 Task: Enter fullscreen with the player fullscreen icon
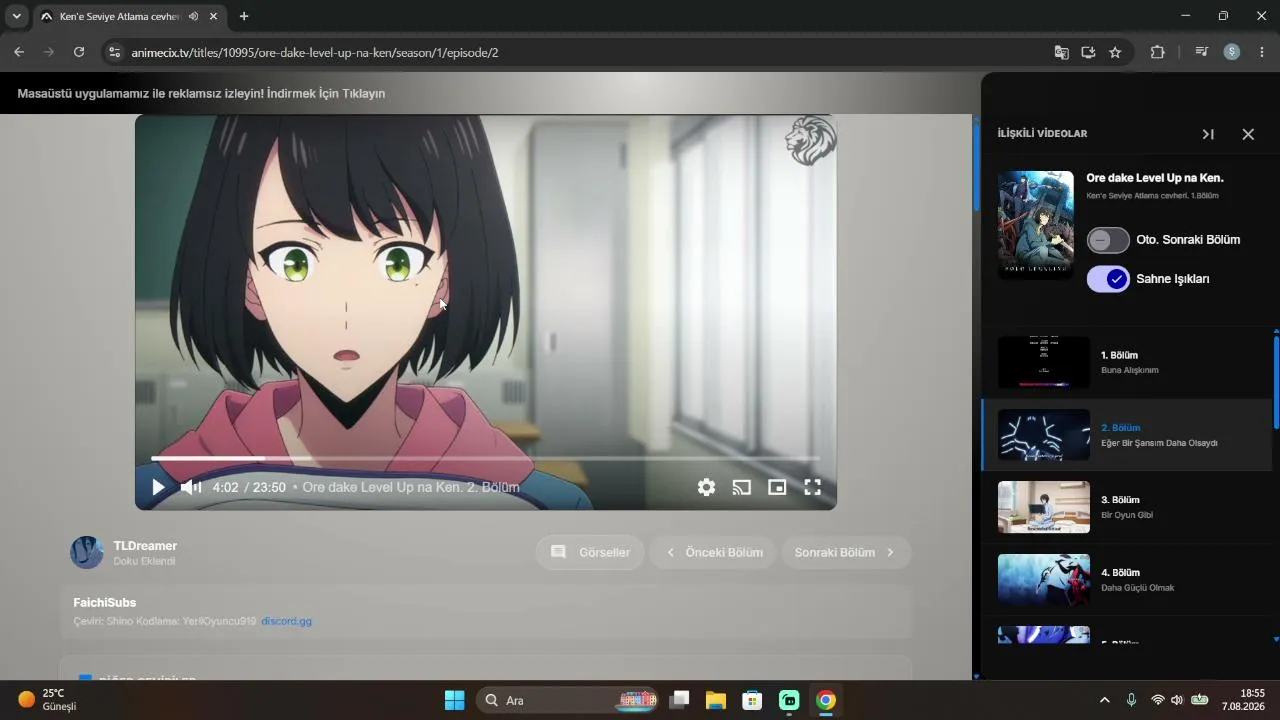(x=813, y=487)
